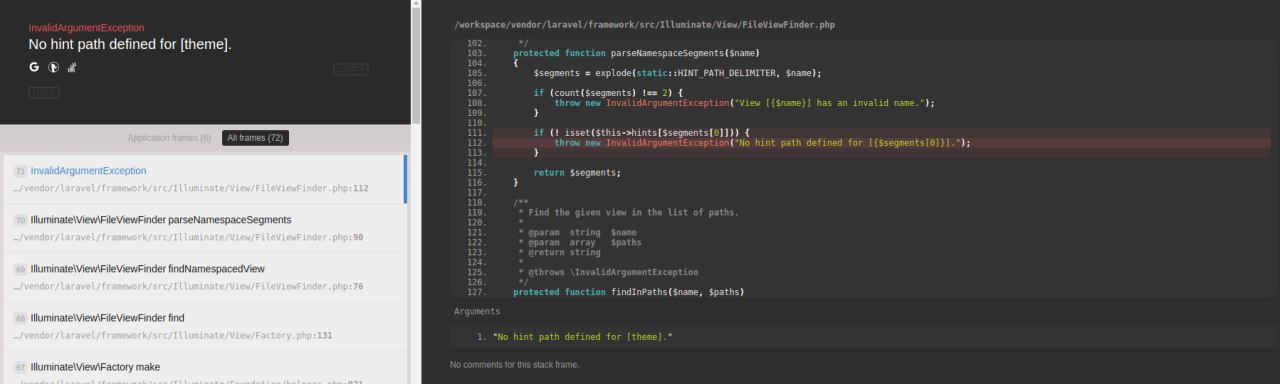Click docblock line 125 @throws annotation

[608, 272]
